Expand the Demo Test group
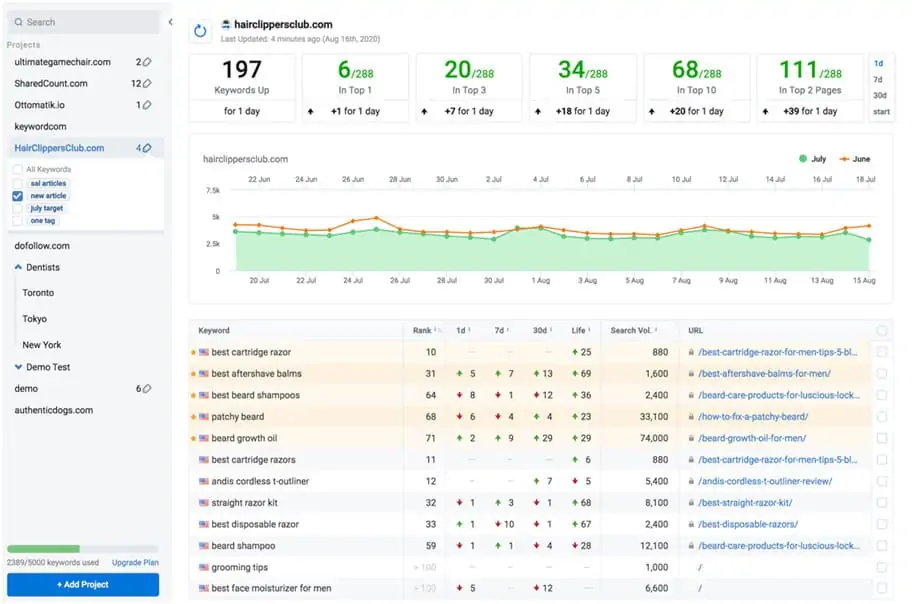The height and width of the screenshot is (604, 912). (x=19, y=367)
